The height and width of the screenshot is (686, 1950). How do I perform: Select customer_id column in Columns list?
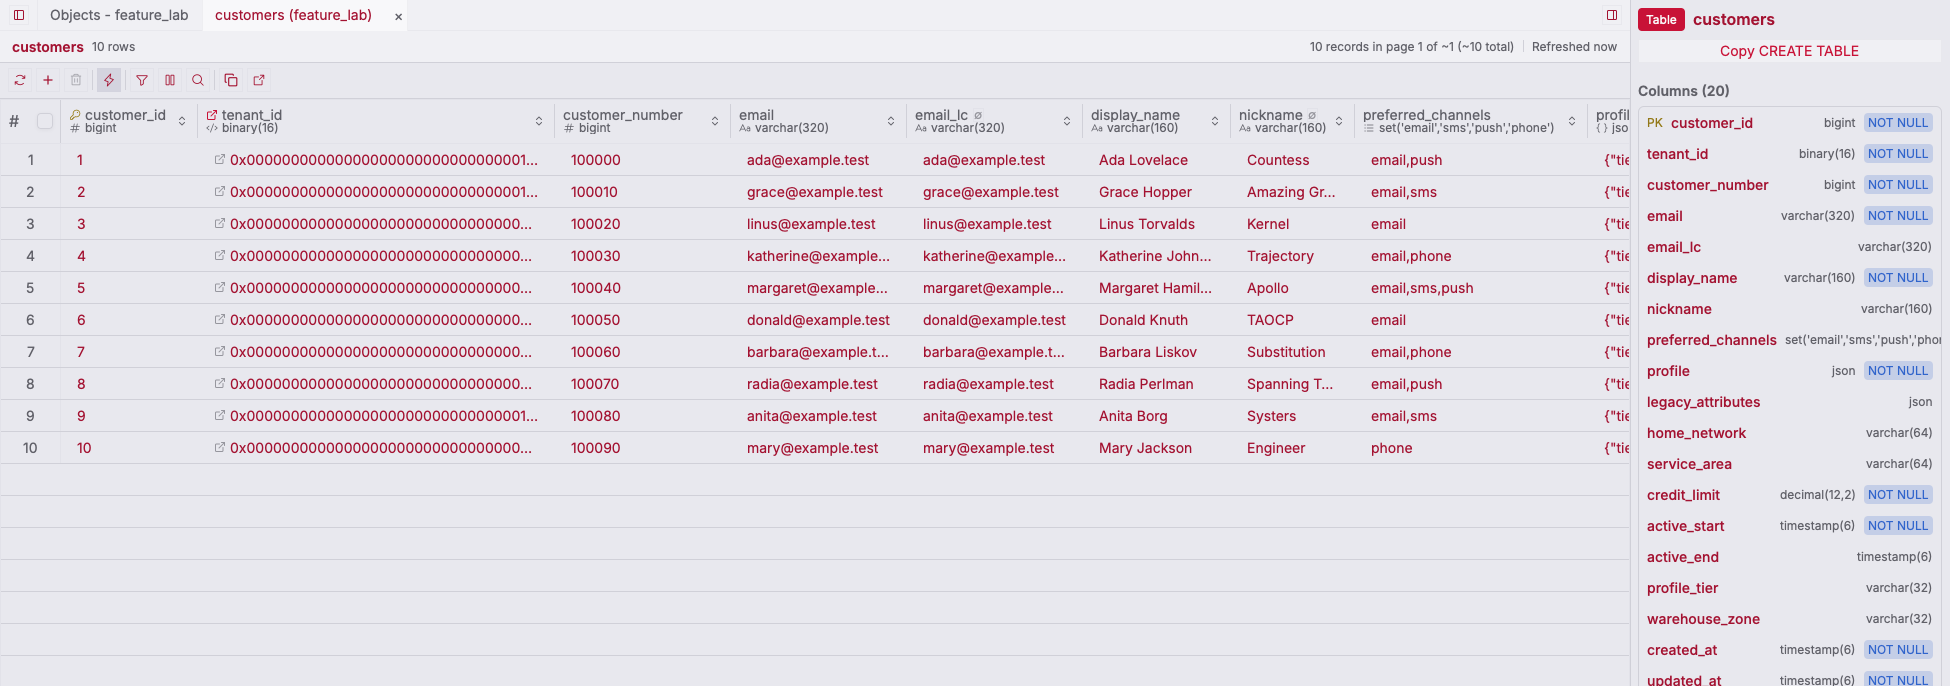(x=1789, y=123)
